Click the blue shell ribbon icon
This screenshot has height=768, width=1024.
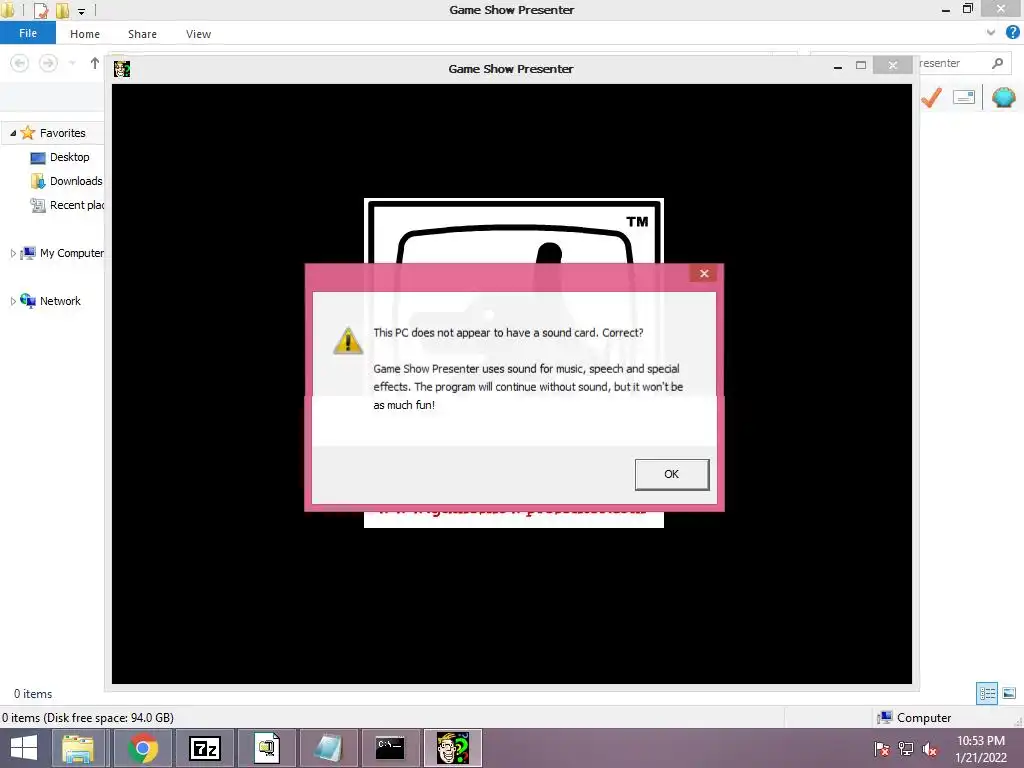1004,98
